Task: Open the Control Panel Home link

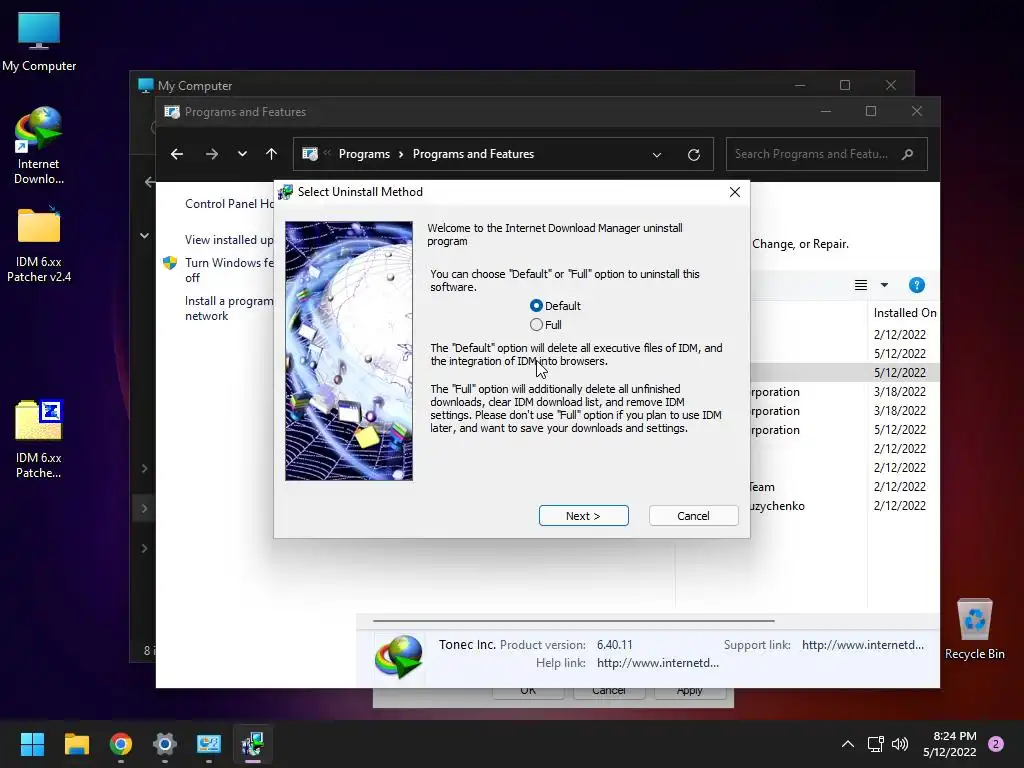Action: tap(229, 204)
